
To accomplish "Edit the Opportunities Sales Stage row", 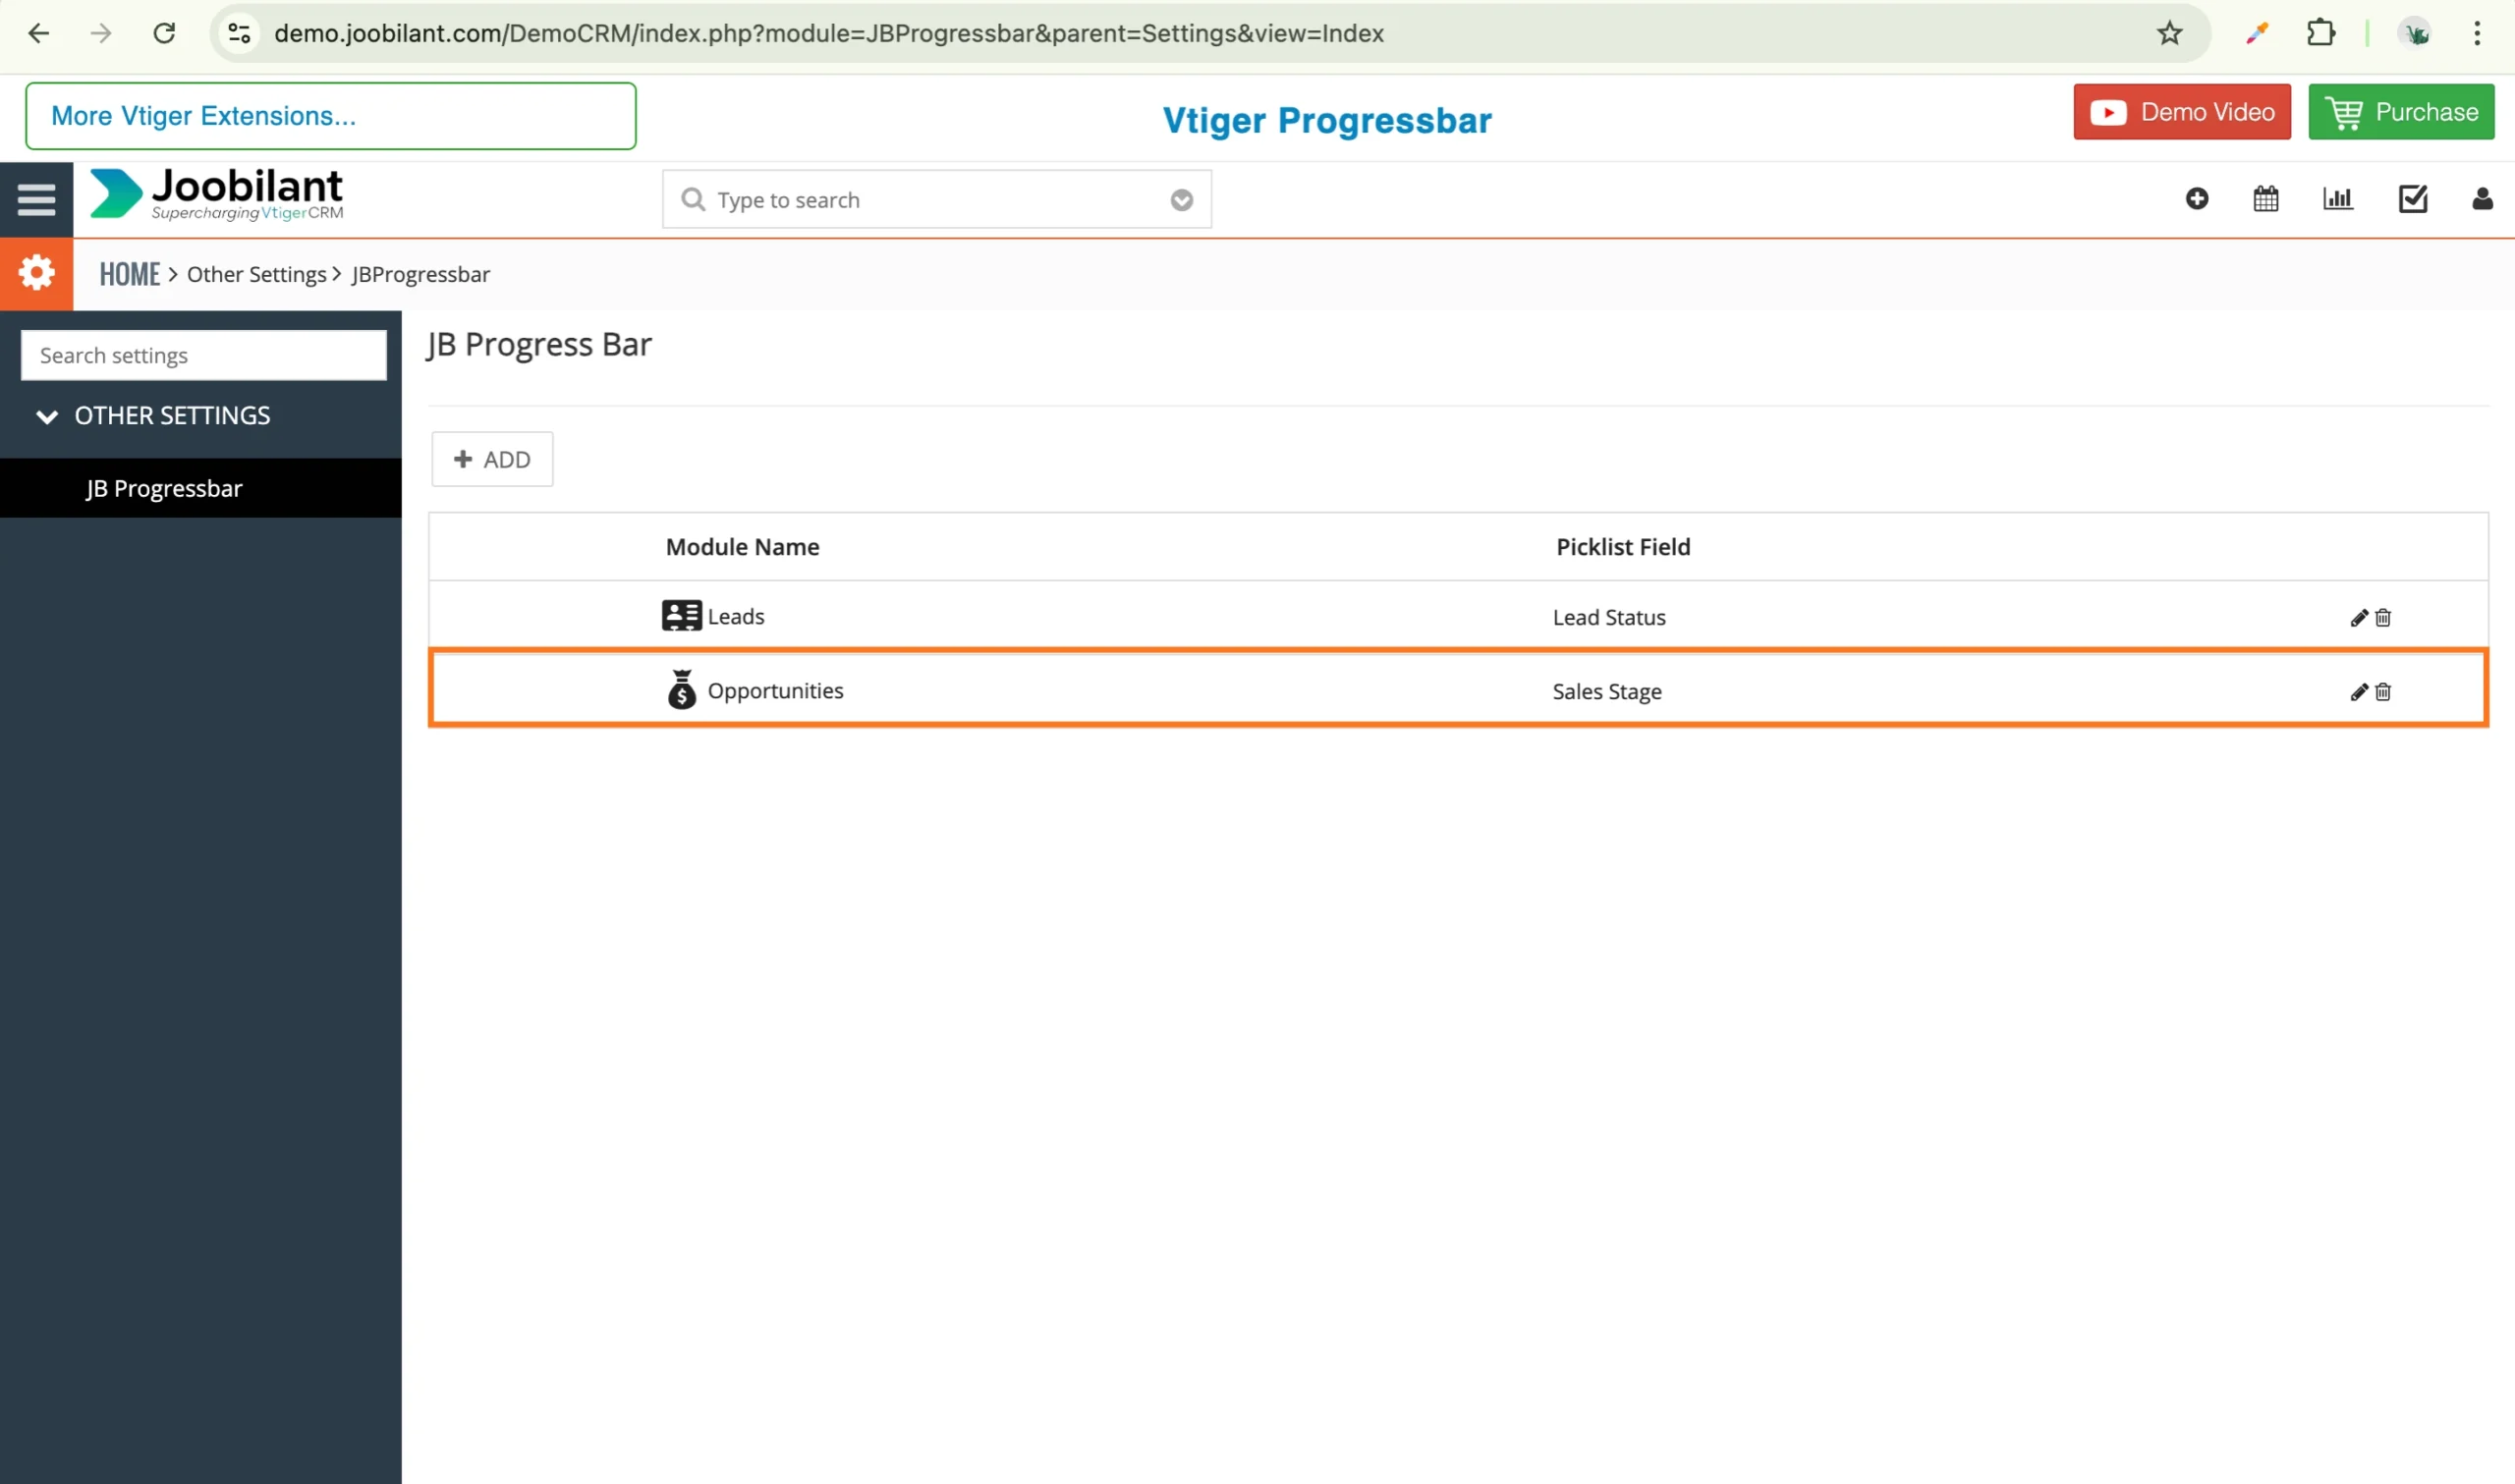I will tap(2358, 692).
